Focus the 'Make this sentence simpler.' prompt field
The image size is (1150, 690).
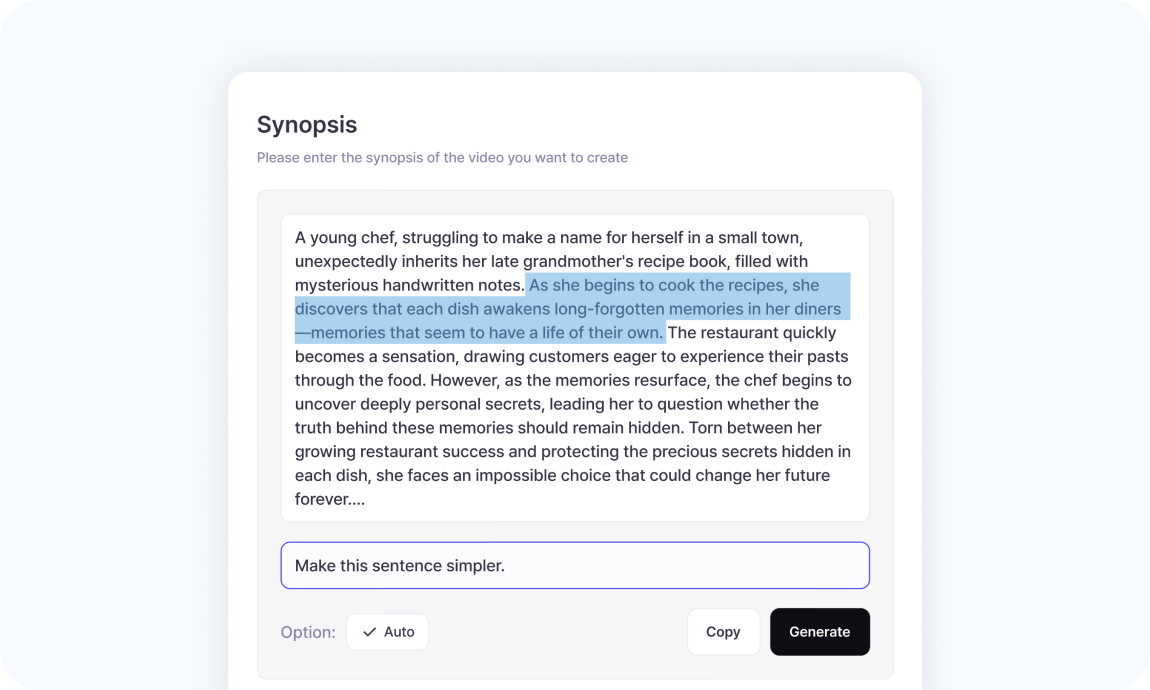pyautogui.click(x=574, y=566)
